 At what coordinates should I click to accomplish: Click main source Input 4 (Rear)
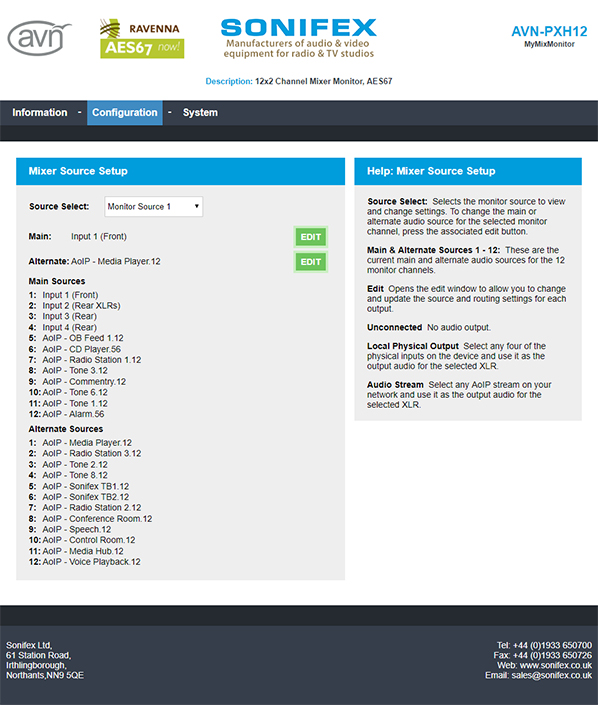[x=70, y=327]
